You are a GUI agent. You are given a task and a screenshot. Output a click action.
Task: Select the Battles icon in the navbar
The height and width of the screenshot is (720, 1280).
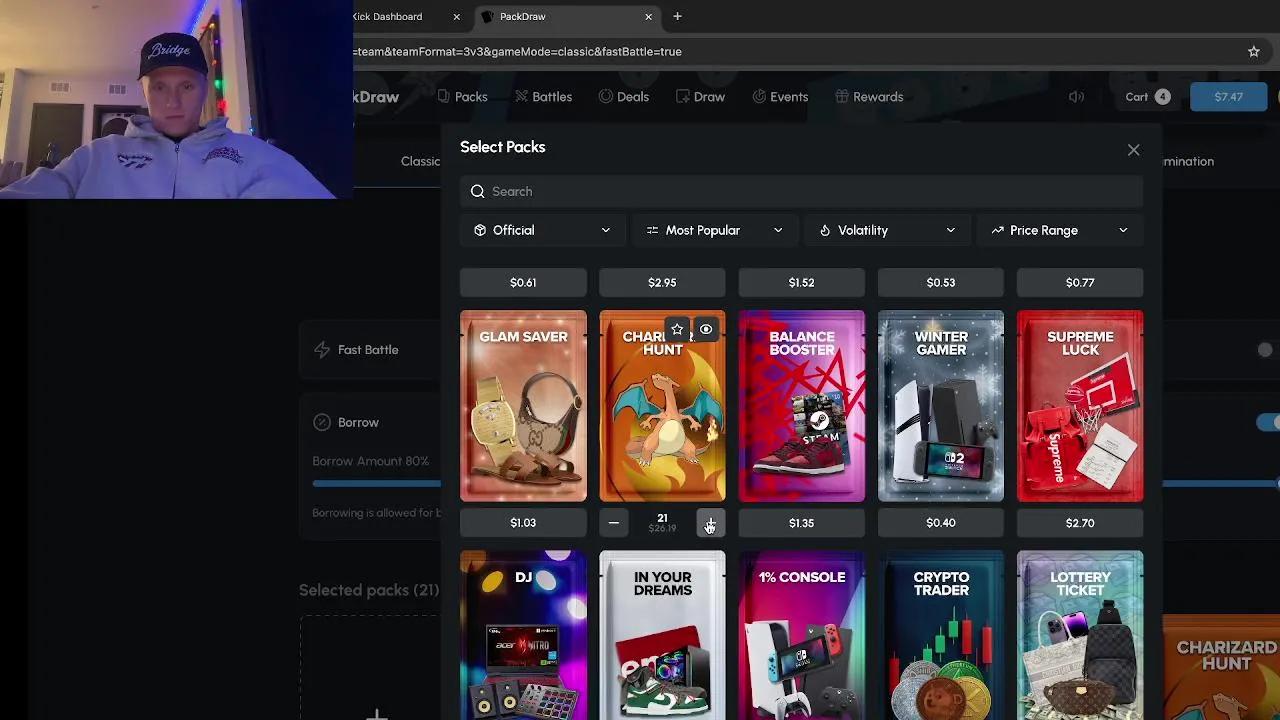543,96
